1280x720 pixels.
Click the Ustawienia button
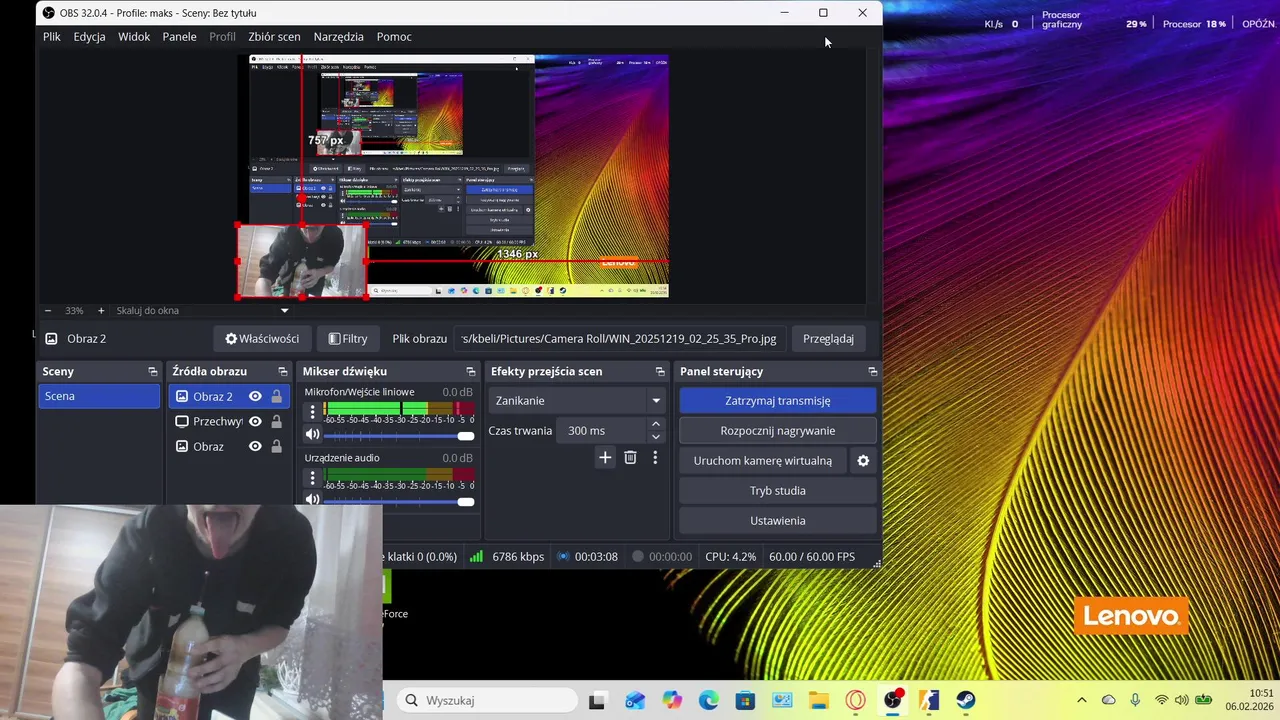click(778, 520)
